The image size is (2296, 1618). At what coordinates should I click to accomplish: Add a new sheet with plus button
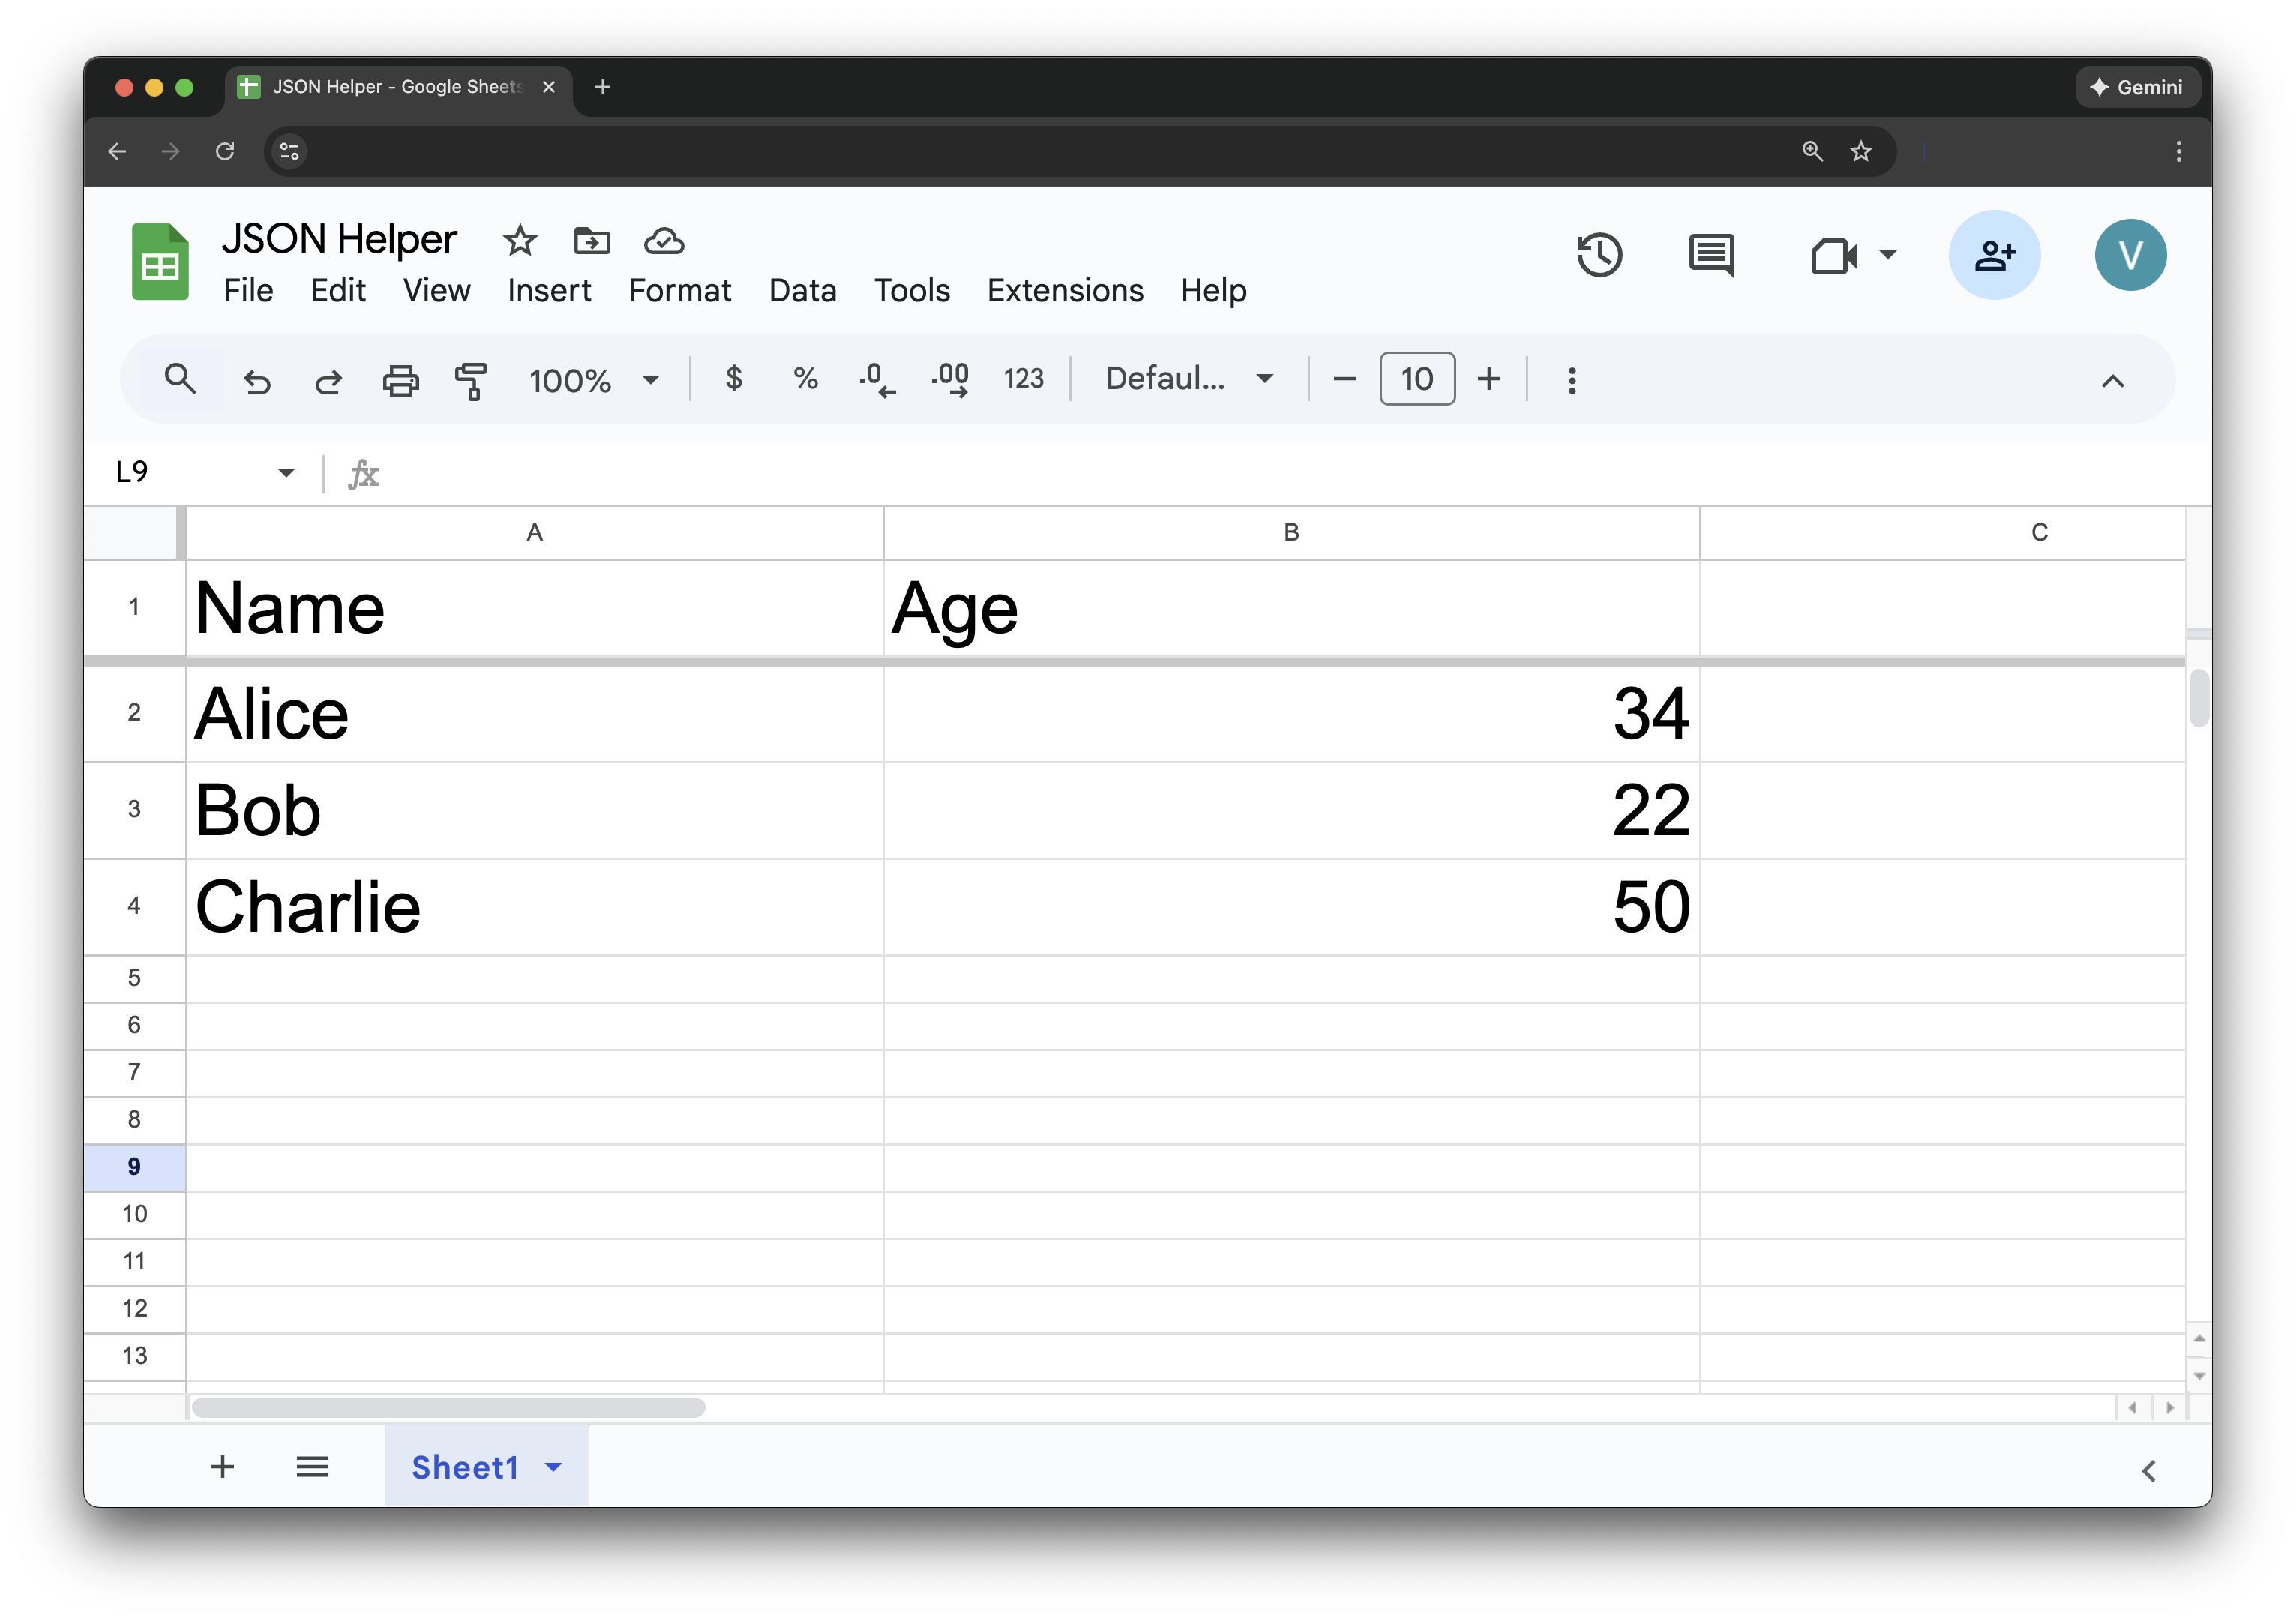pos(222,1467)
